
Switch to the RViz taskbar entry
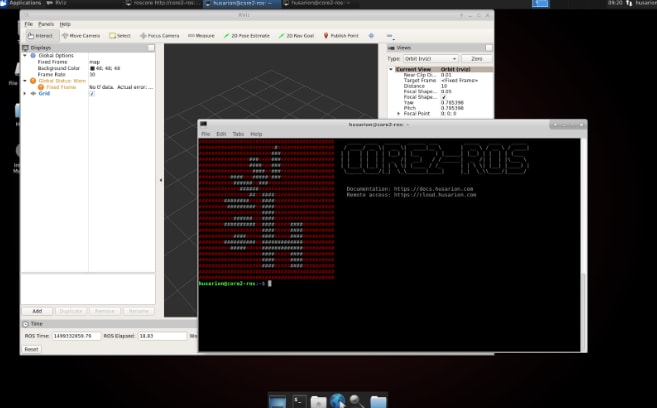coord(57,3)
